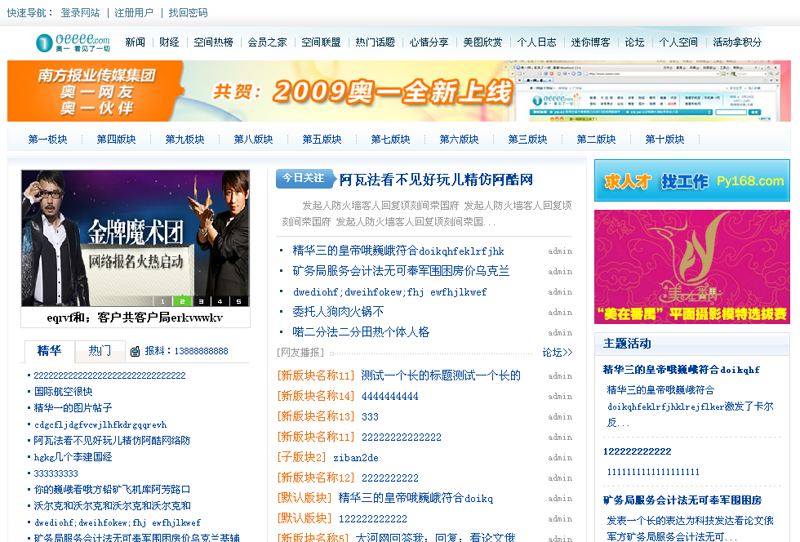Click the printer icon beside 报料
Screen dimensions: 800x542
pyautogui.click(x=135, y=351)
